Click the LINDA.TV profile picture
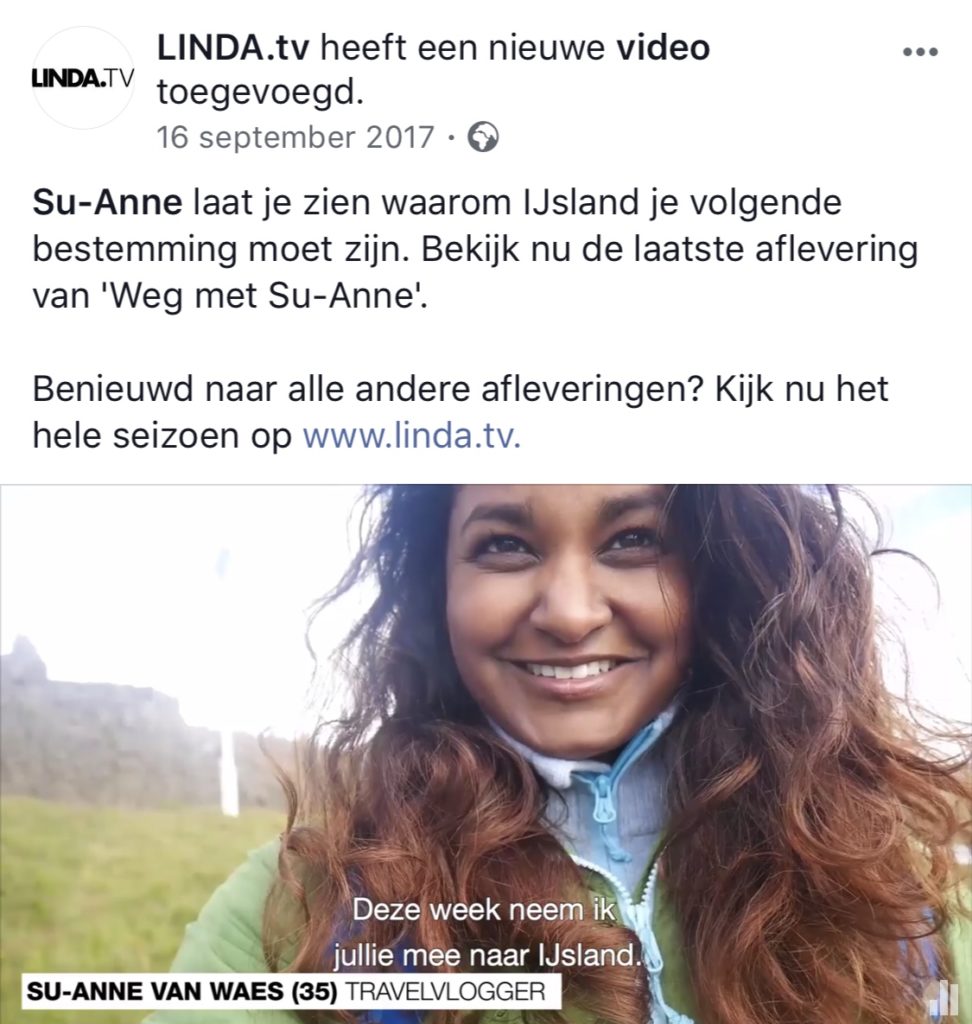972x1024 pixels. tap(83, 78)
